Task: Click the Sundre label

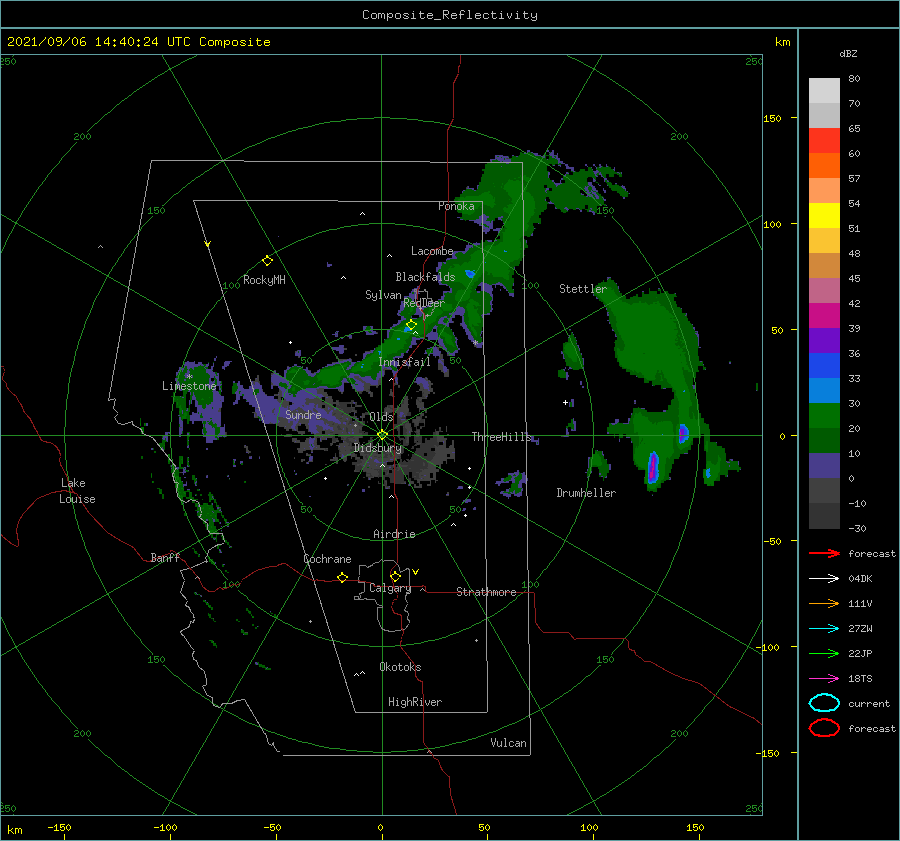Action: pos(303,414)
